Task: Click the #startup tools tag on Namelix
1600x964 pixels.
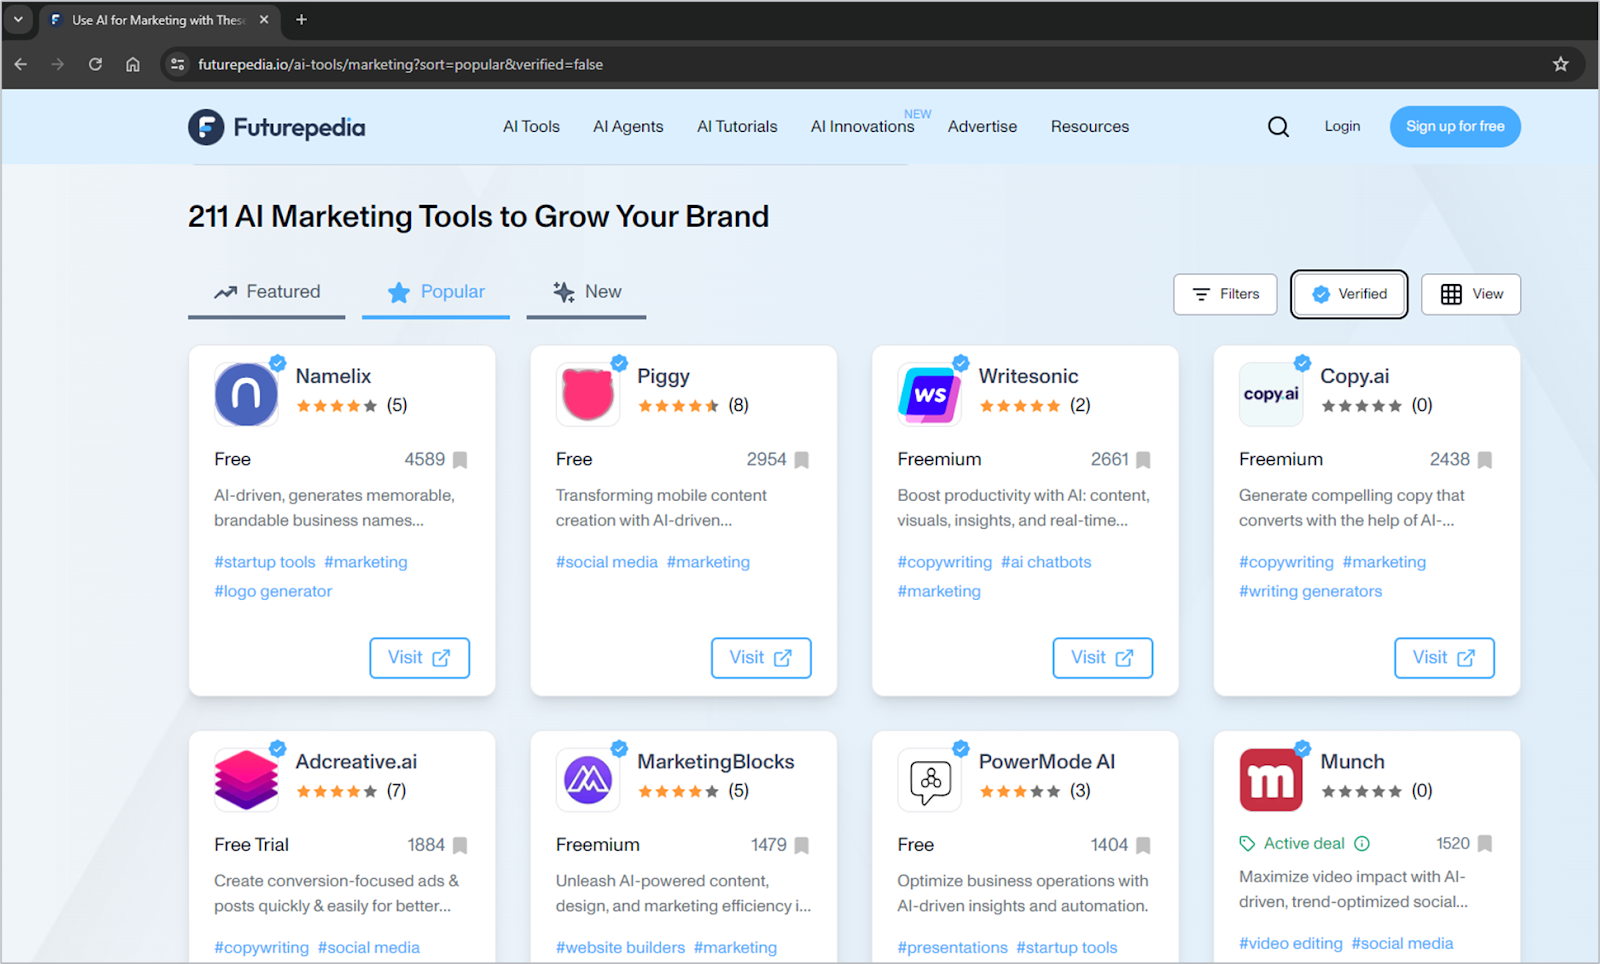Action: 264,562
